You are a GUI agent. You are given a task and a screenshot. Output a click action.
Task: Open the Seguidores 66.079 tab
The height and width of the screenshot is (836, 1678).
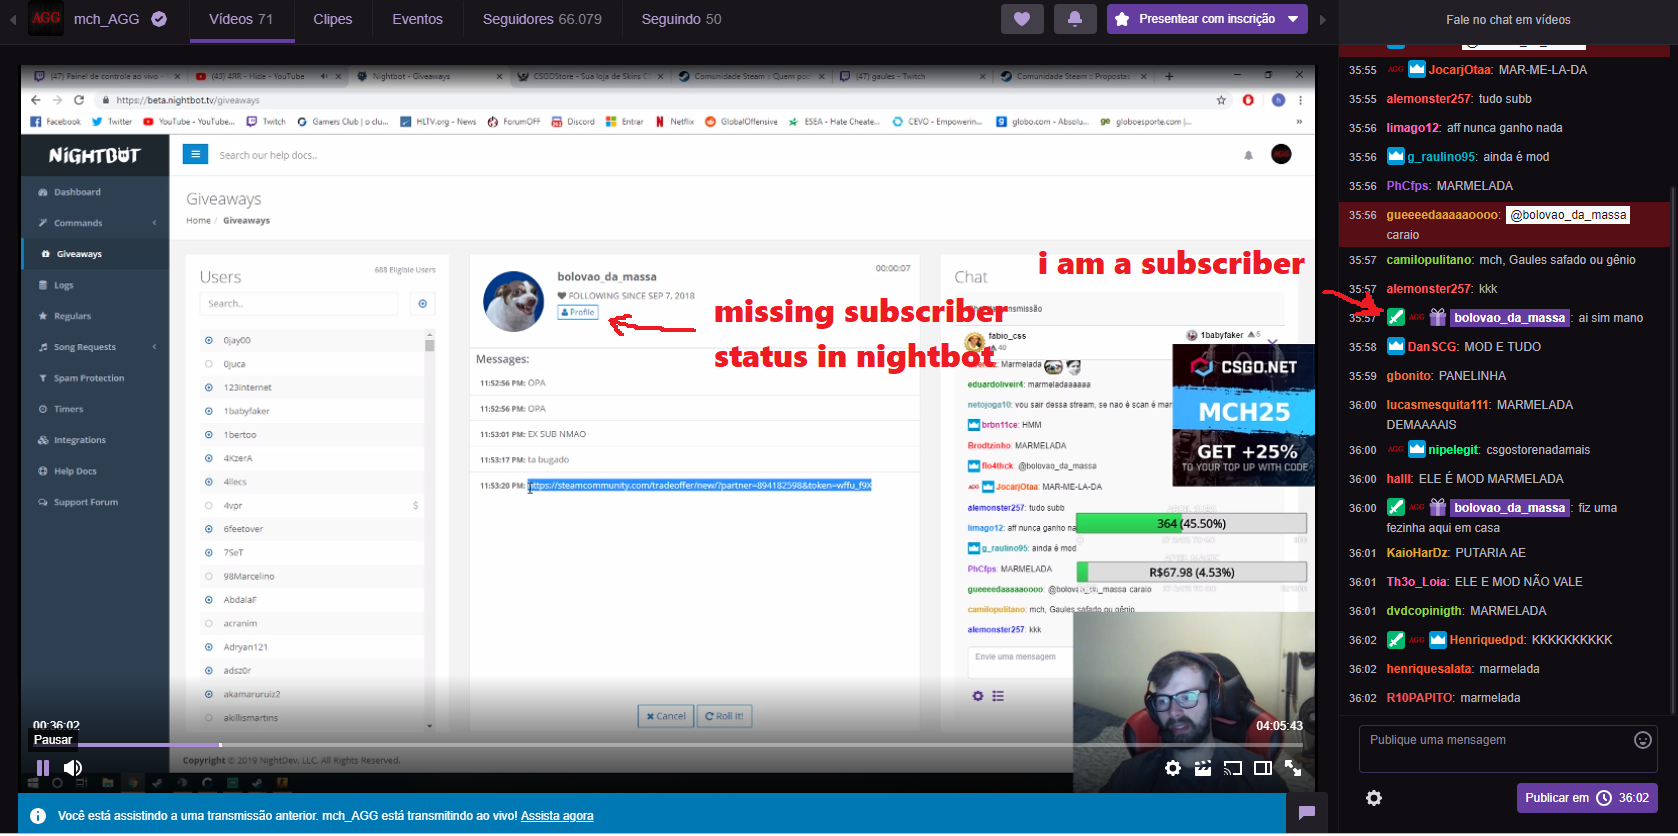pos(542,19)
